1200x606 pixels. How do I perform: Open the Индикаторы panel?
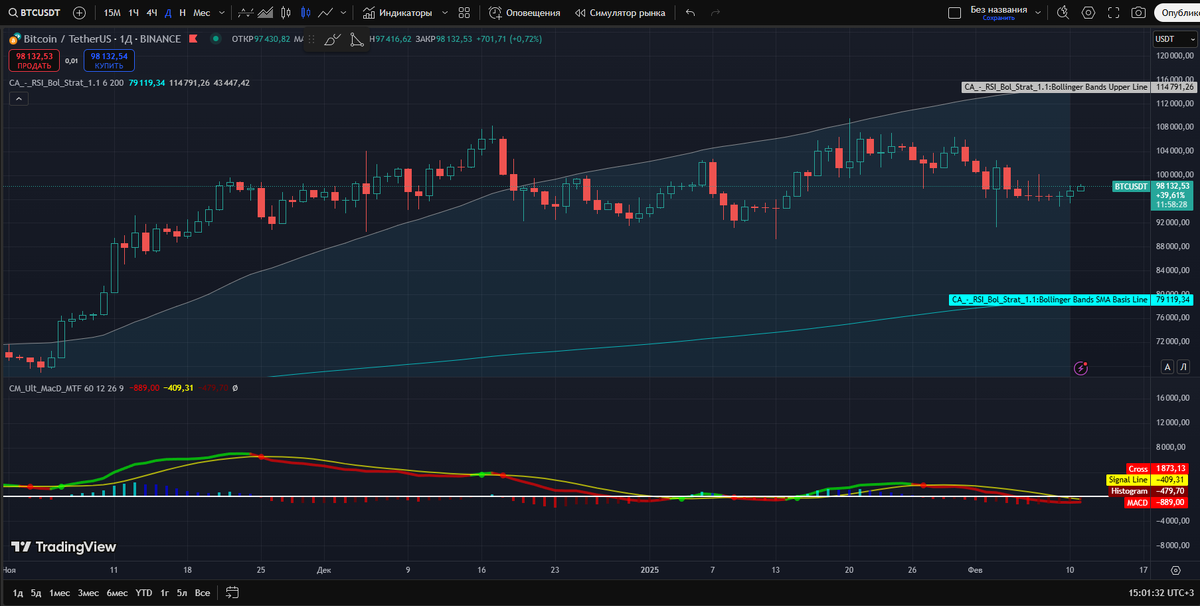point(397,13)
